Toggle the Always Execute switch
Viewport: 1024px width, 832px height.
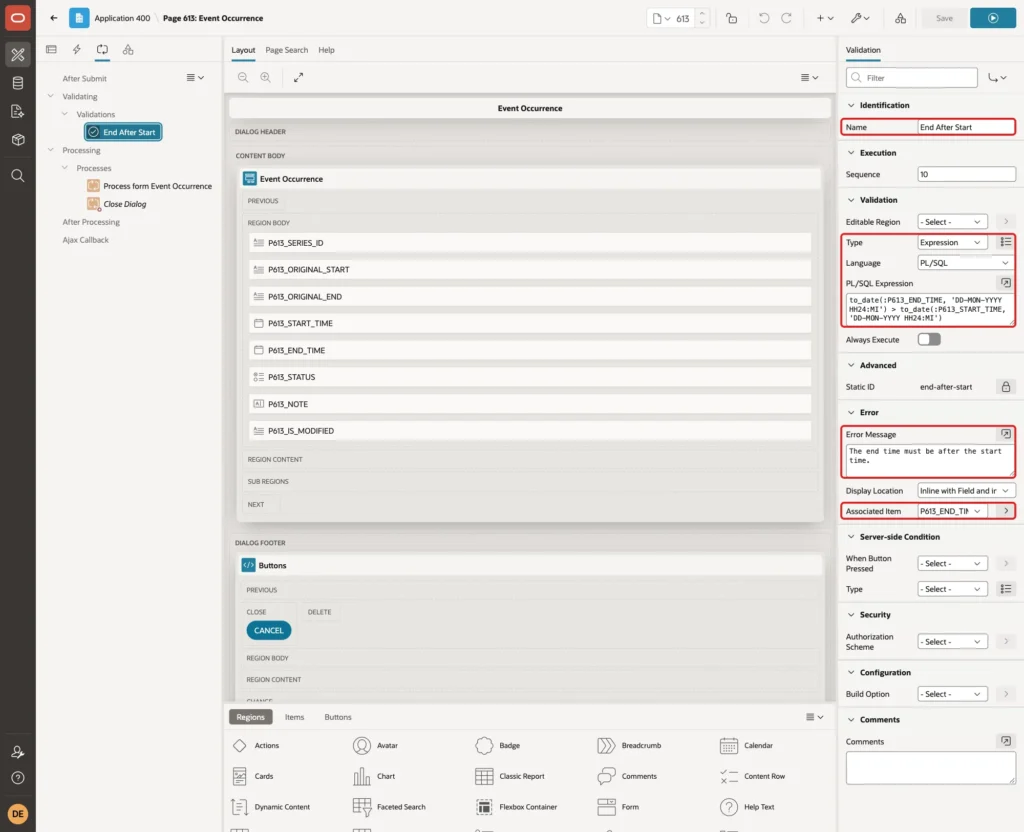point(929,340)
